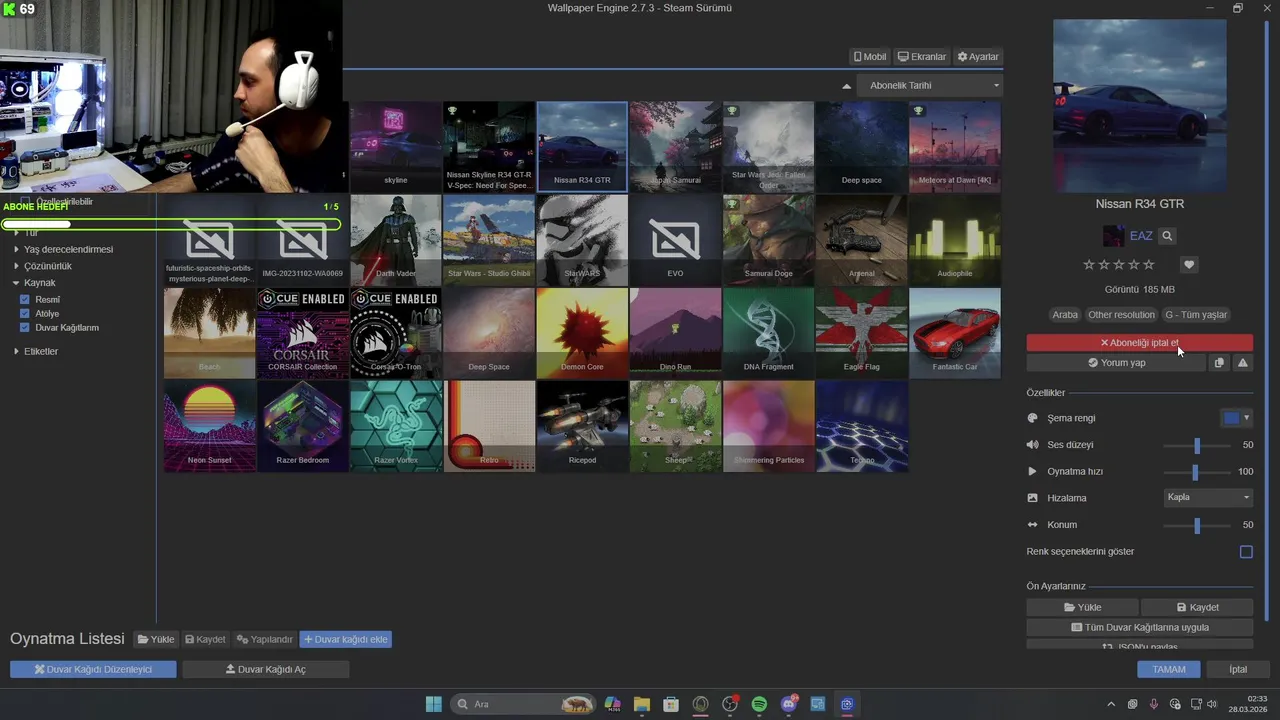The height and width of the screenshot is (720, 1280).
Task: Favorite the wallpaper with the heart icon
Action: pyautogui.click(x=1189, y=265)
